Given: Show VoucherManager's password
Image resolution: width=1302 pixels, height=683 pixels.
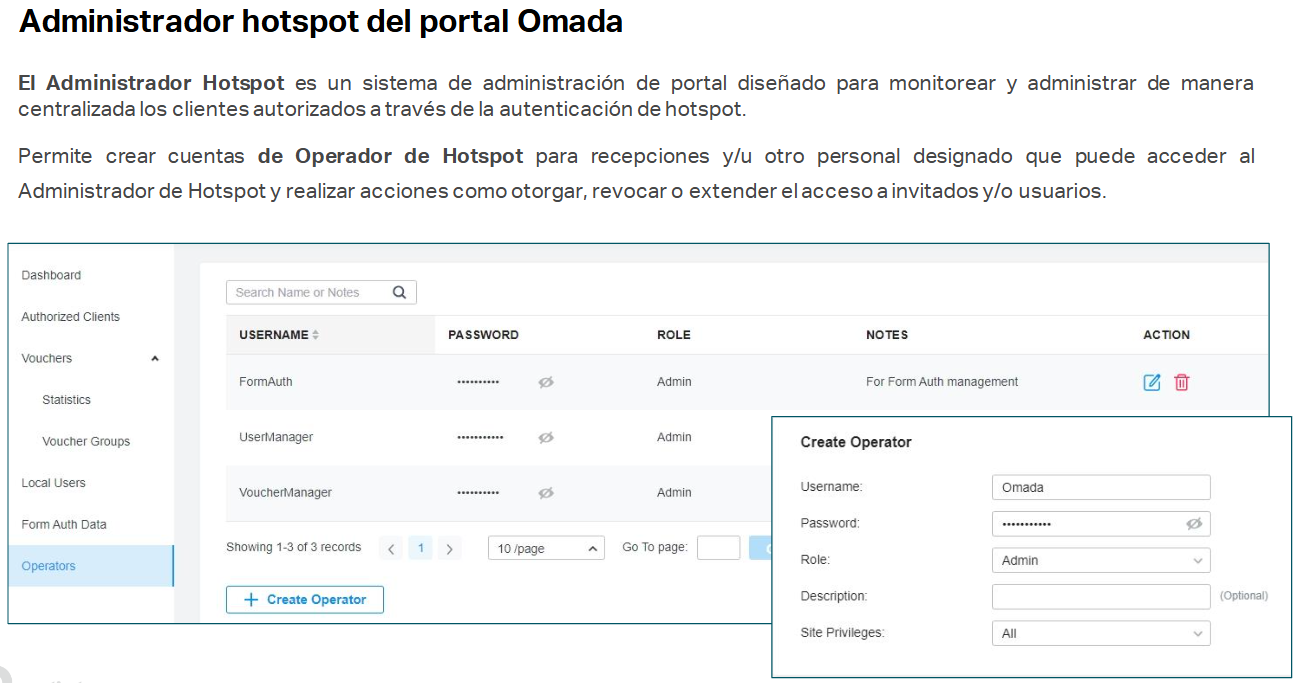Looking at the screenshot, I should tap(545, 492).
